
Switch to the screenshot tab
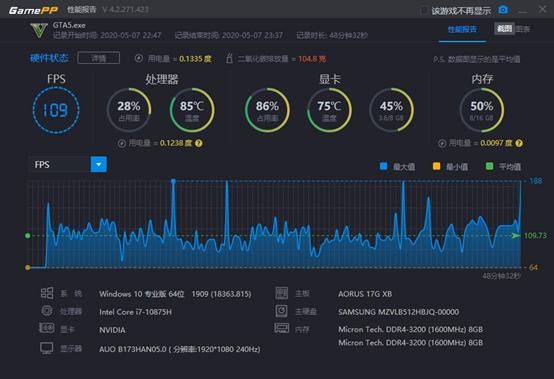pos(504,29)
